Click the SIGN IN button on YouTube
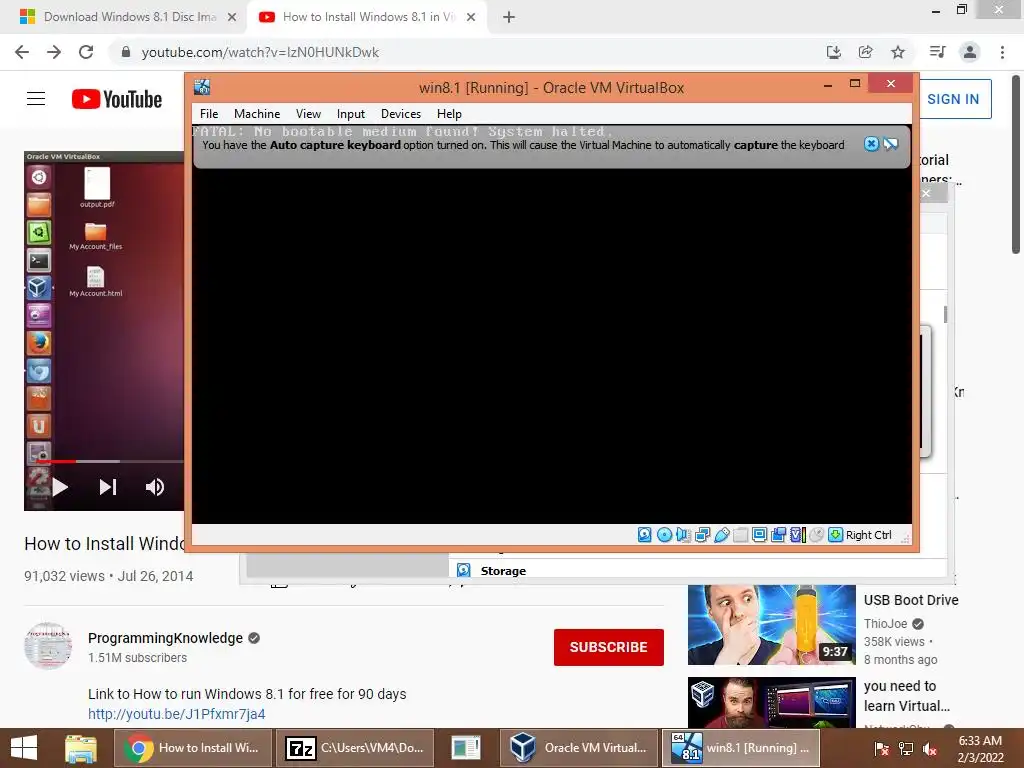Image resolution: width=1024 pixels, height=768 pixels. 953,99
